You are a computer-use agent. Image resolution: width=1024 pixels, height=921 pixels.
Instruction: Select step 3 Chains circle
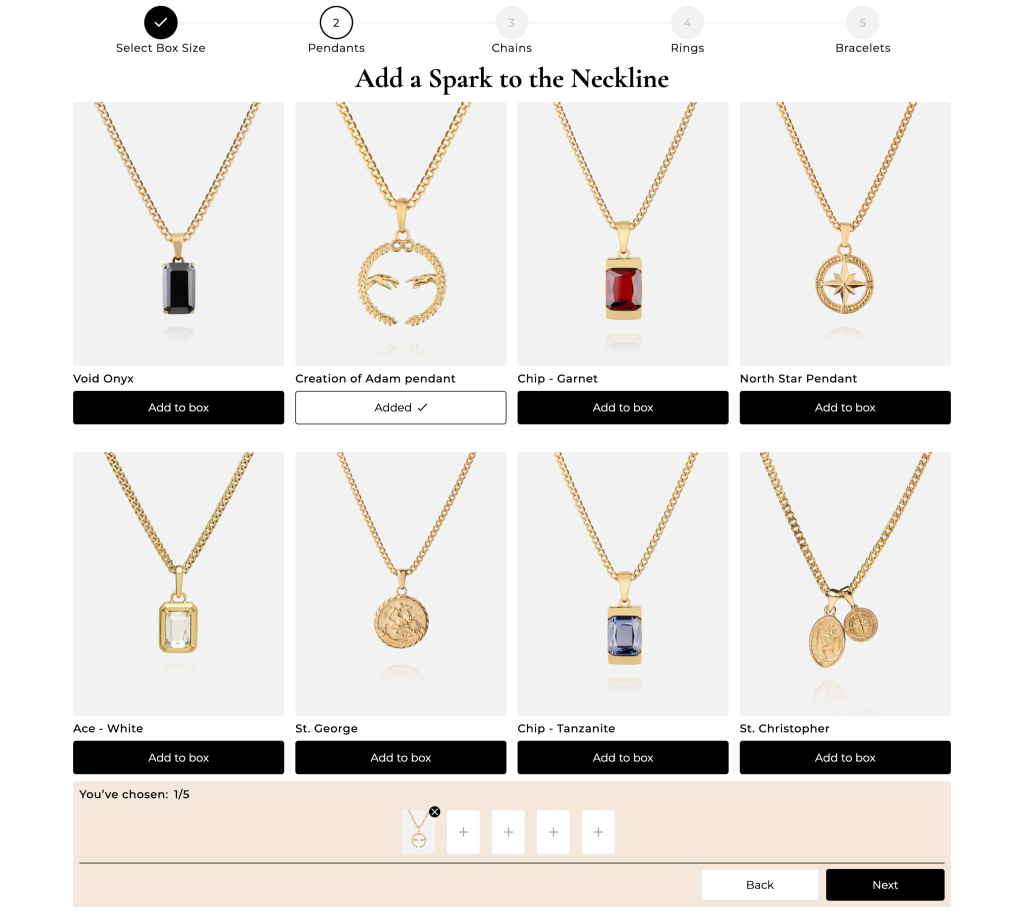pos(511,23)
